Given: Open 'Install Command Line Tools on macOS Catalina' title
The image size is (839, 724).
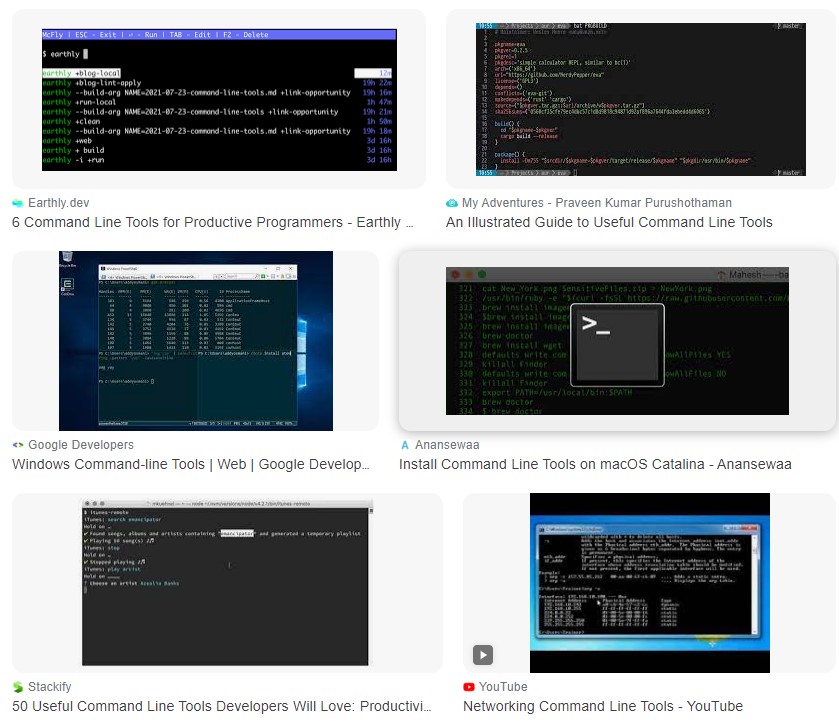Looking at the screenshot, I should point(595,464).
